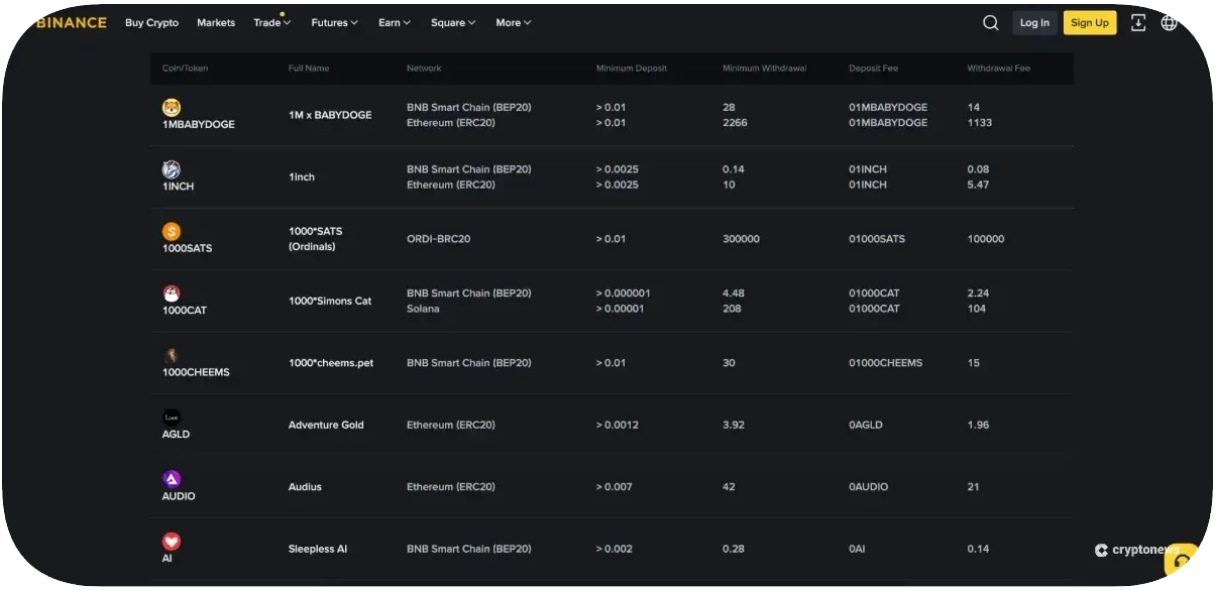The image size is (1219, 590).
Task: Click the 1000CHEEMS token icon
Action: point(171,355)
